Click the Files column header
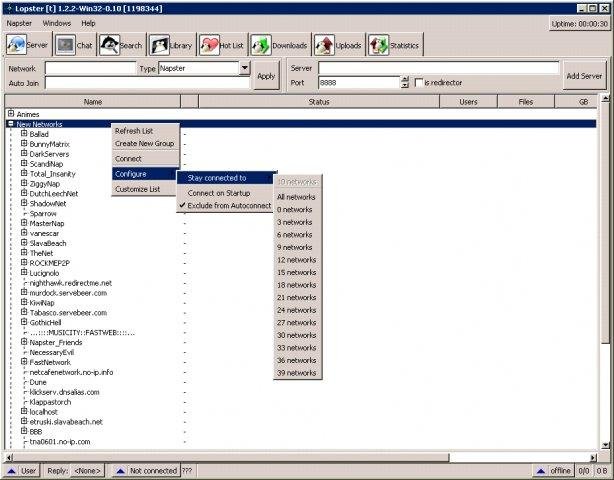The image size is (614, 480). coord(526,102)
